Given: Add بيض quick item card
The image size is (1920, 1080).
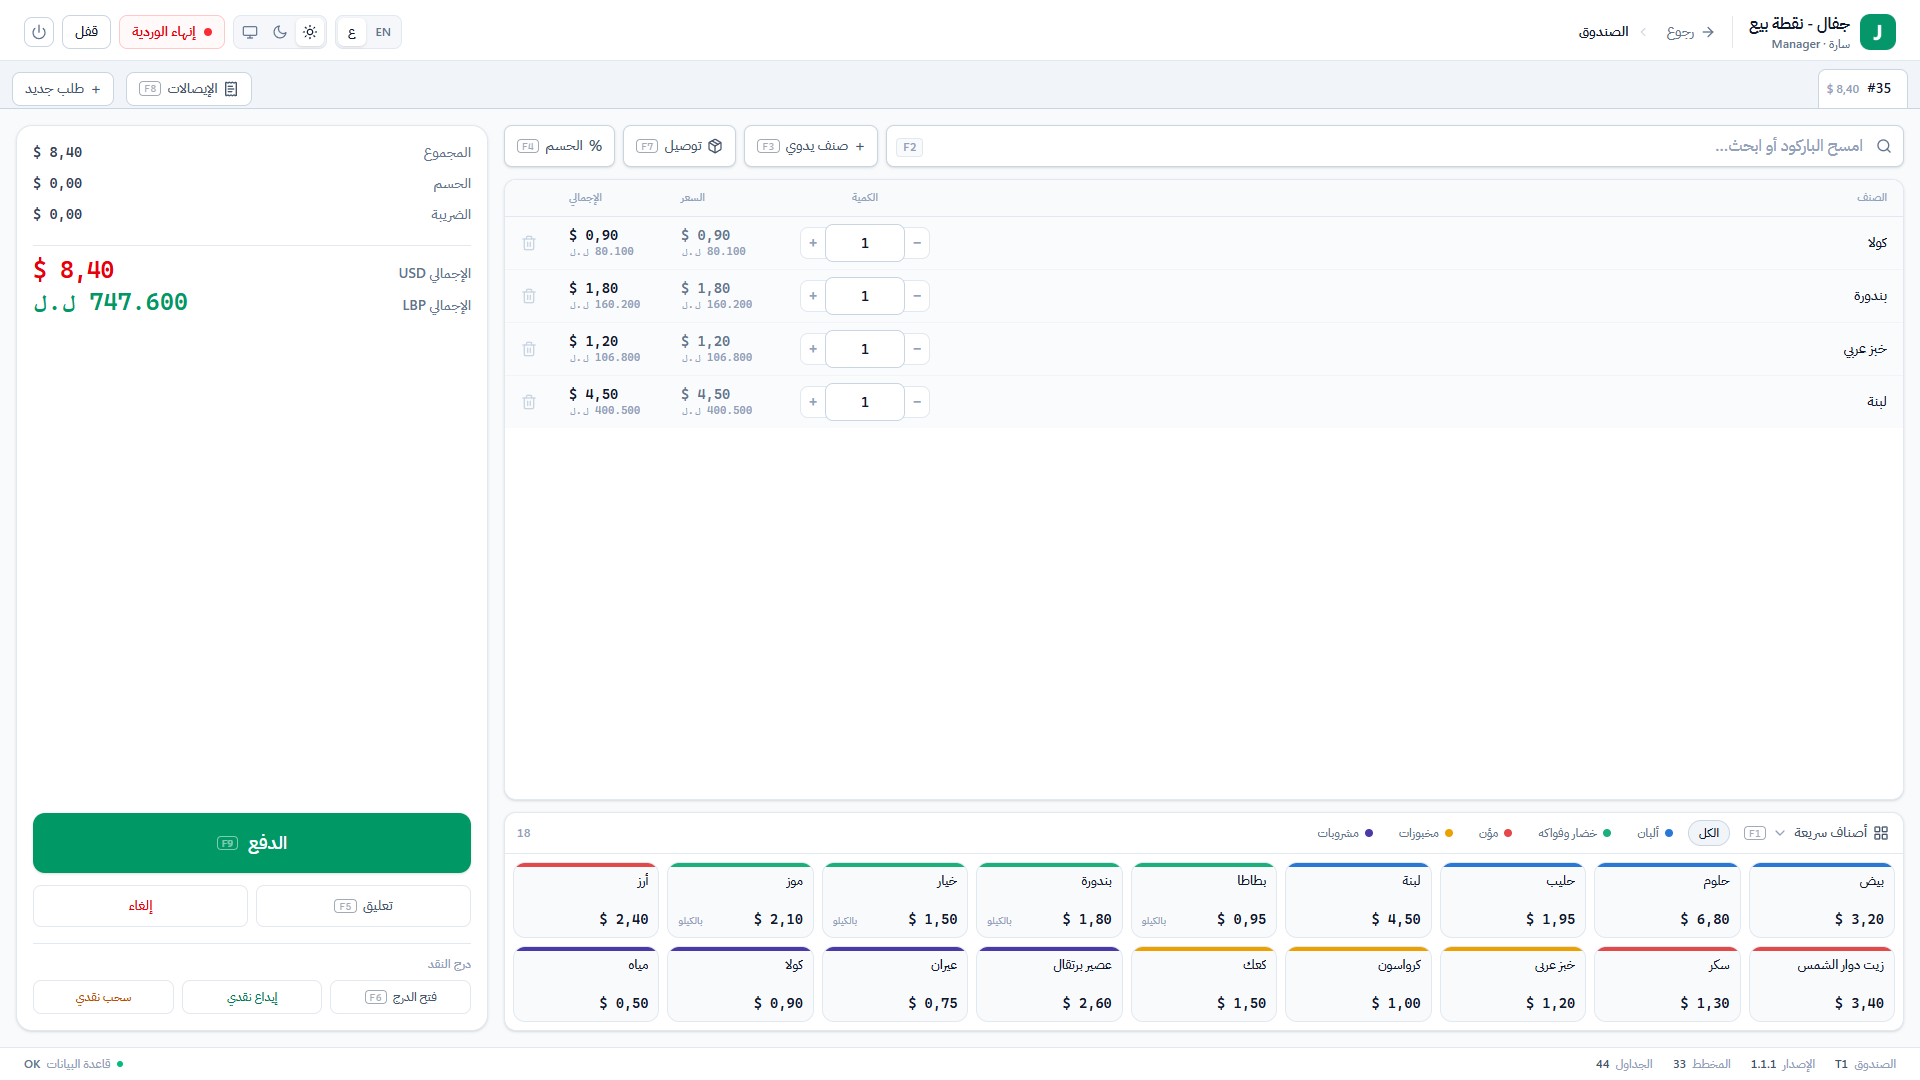Looking at the screenshot, I should (1822, 900).
